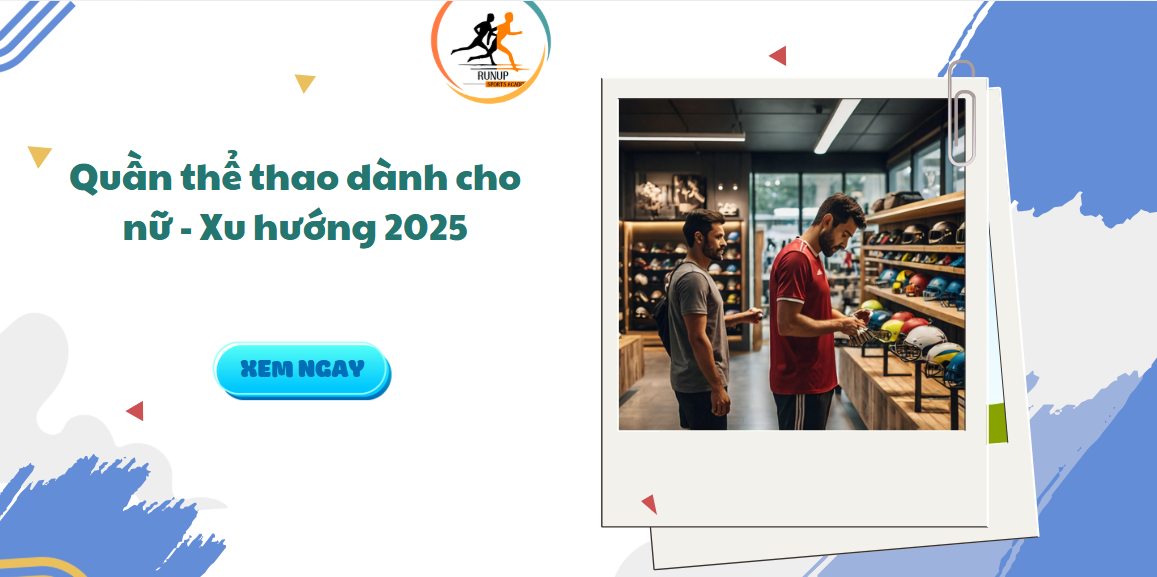Screen dimensions: 1157x577
Task: Open the headline about Quần thể thao
Action: click(295, 204)
